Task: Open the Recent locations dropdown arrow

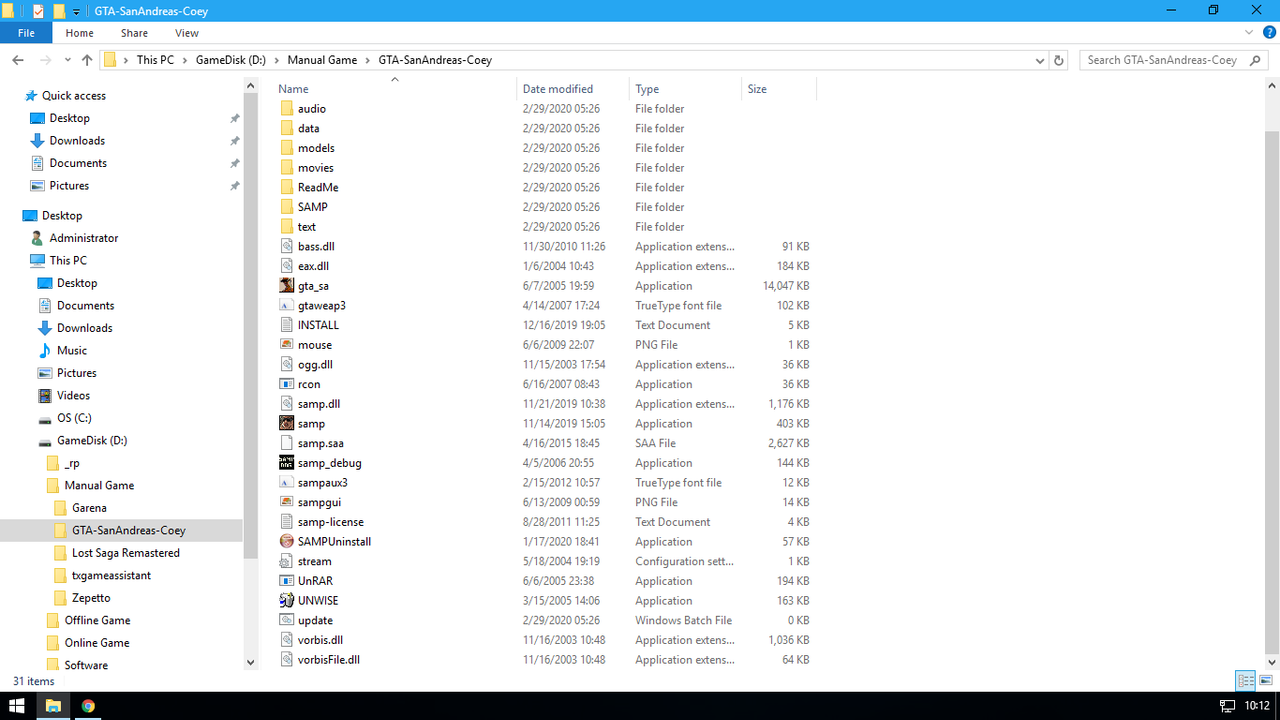Action: [67, 60]
